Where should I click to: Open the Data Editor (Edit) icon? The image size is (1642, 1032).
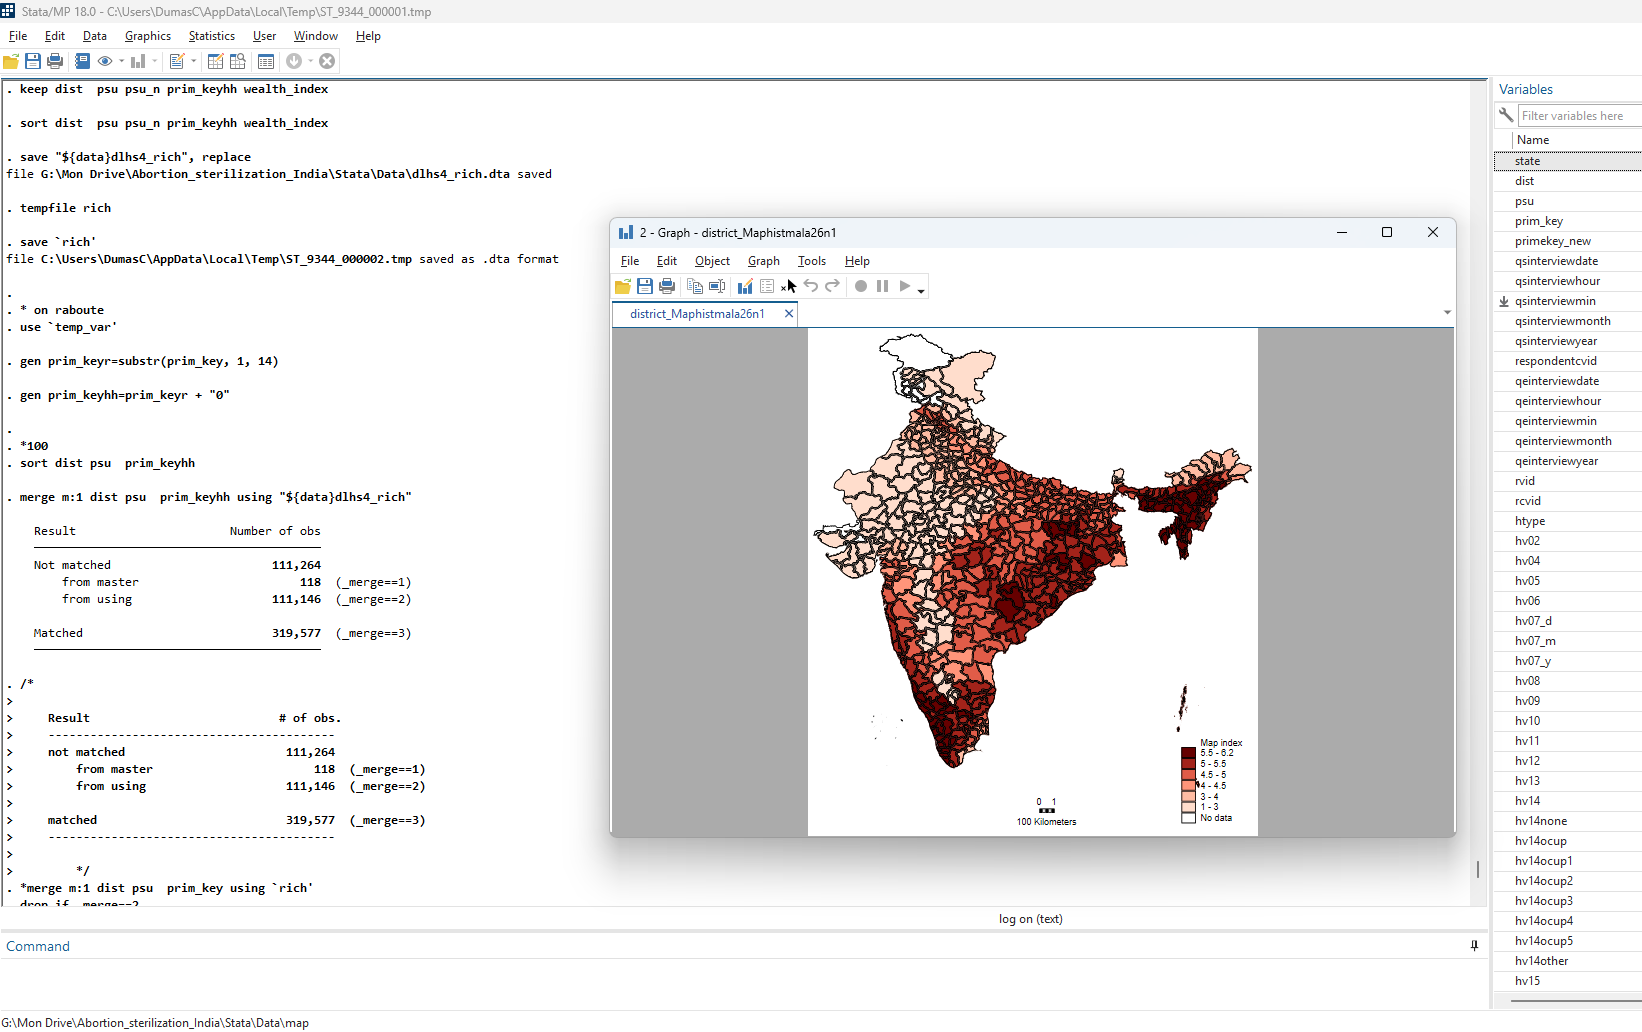click(x=215, y=61)
